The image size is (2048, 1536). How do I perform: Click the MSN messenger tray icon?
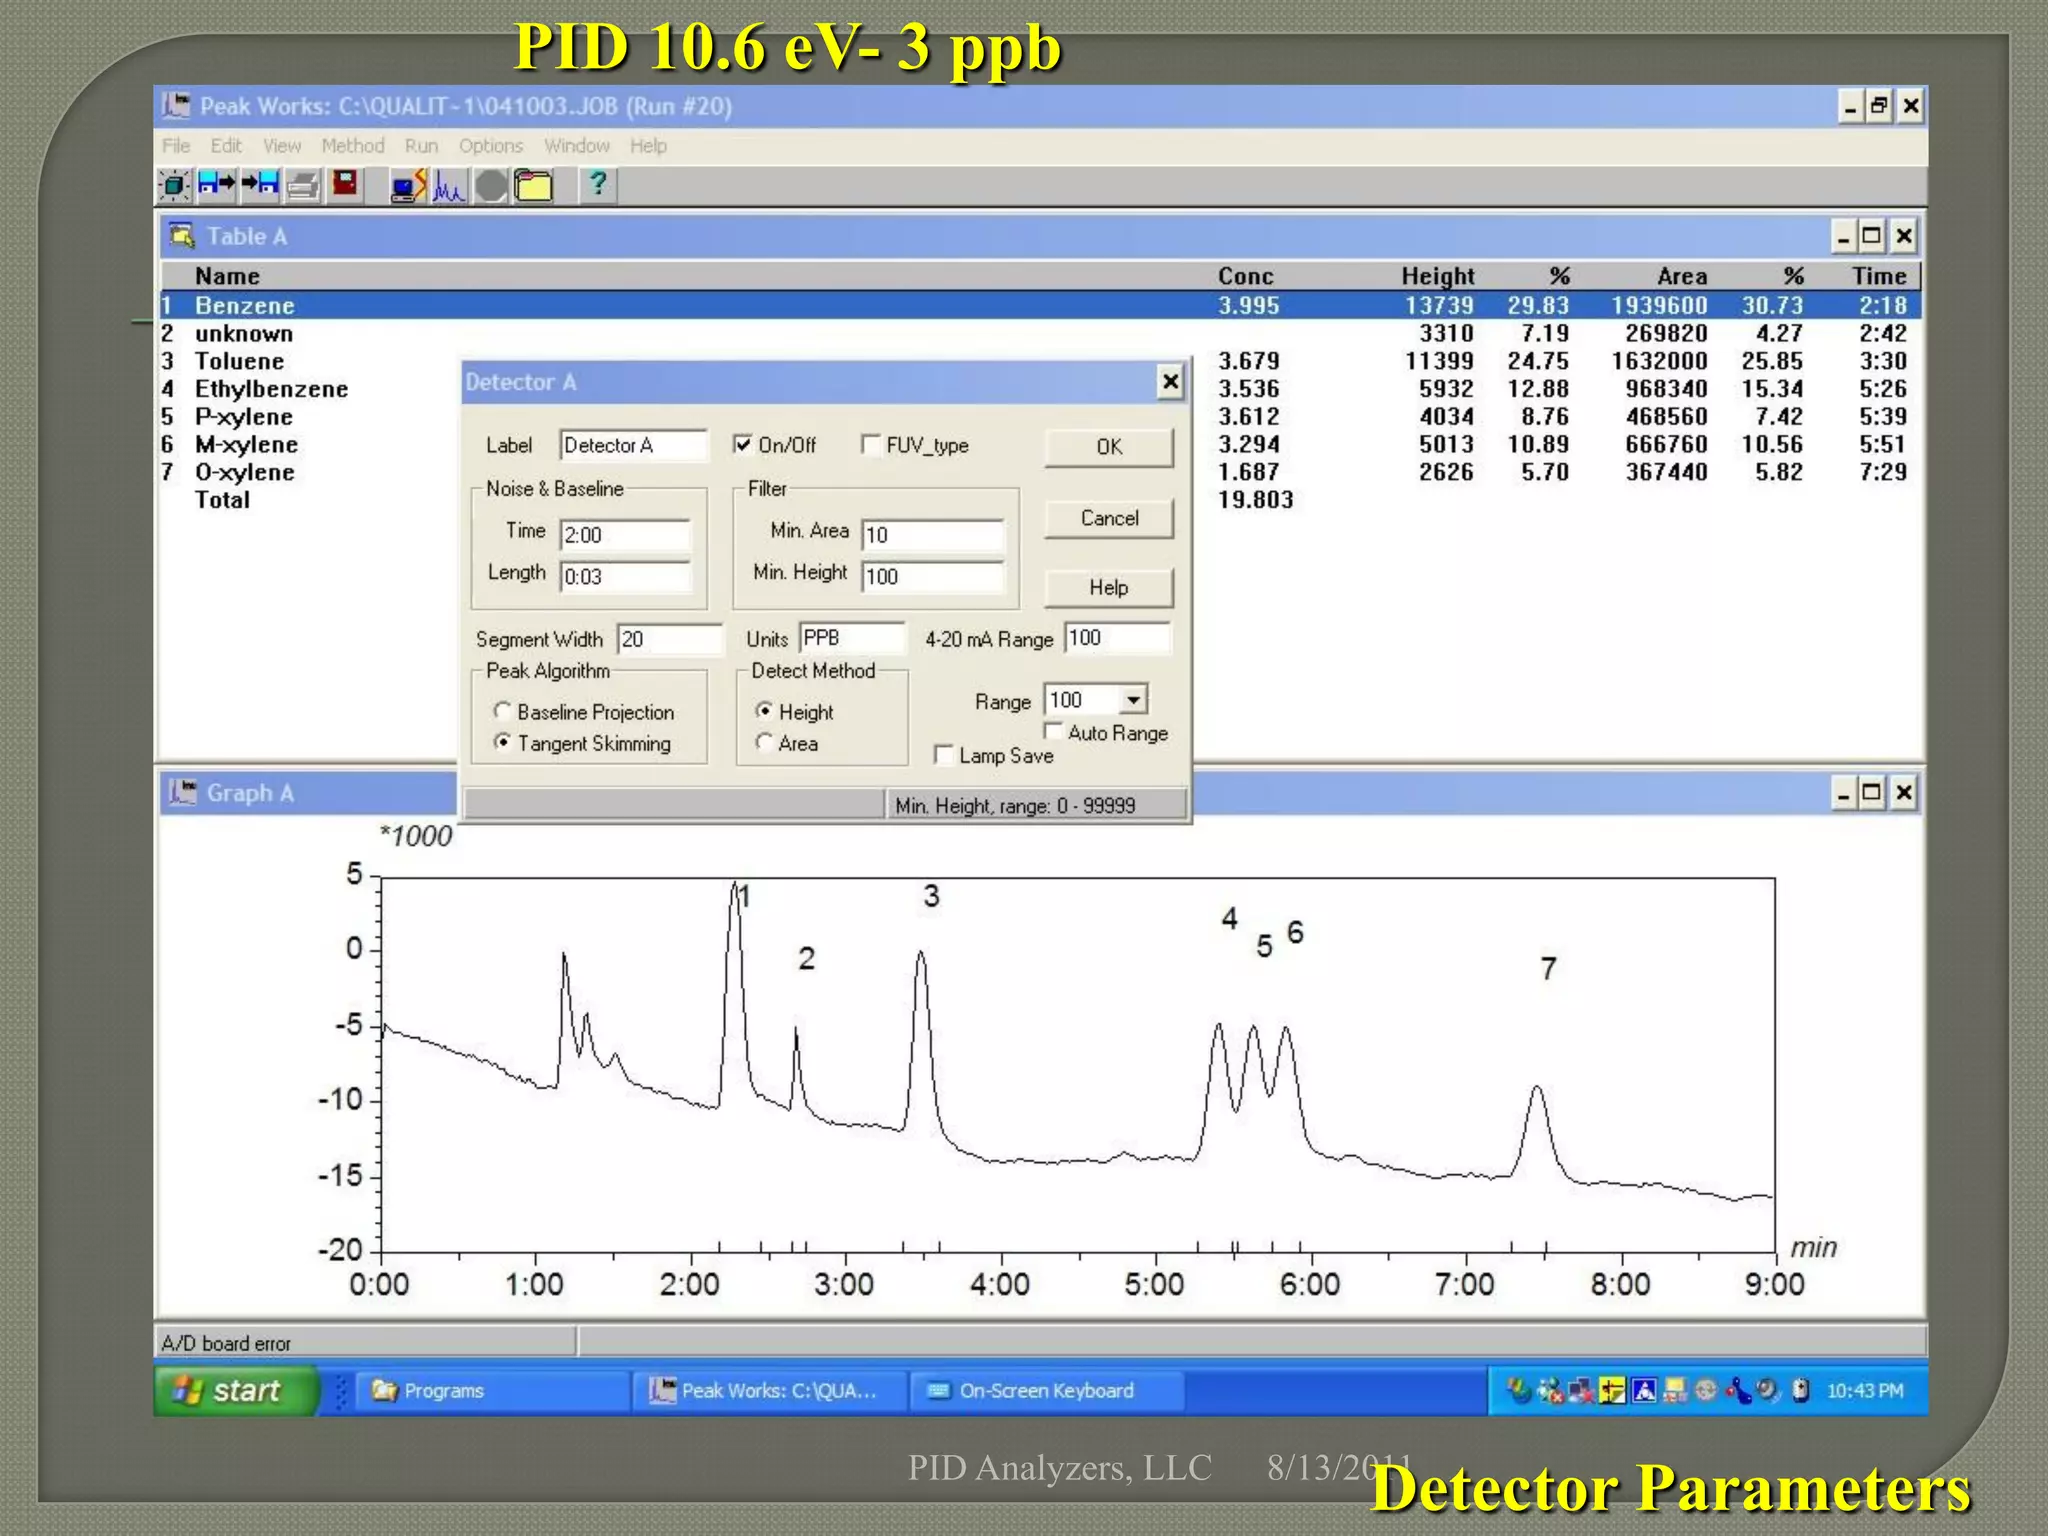1550,1390
